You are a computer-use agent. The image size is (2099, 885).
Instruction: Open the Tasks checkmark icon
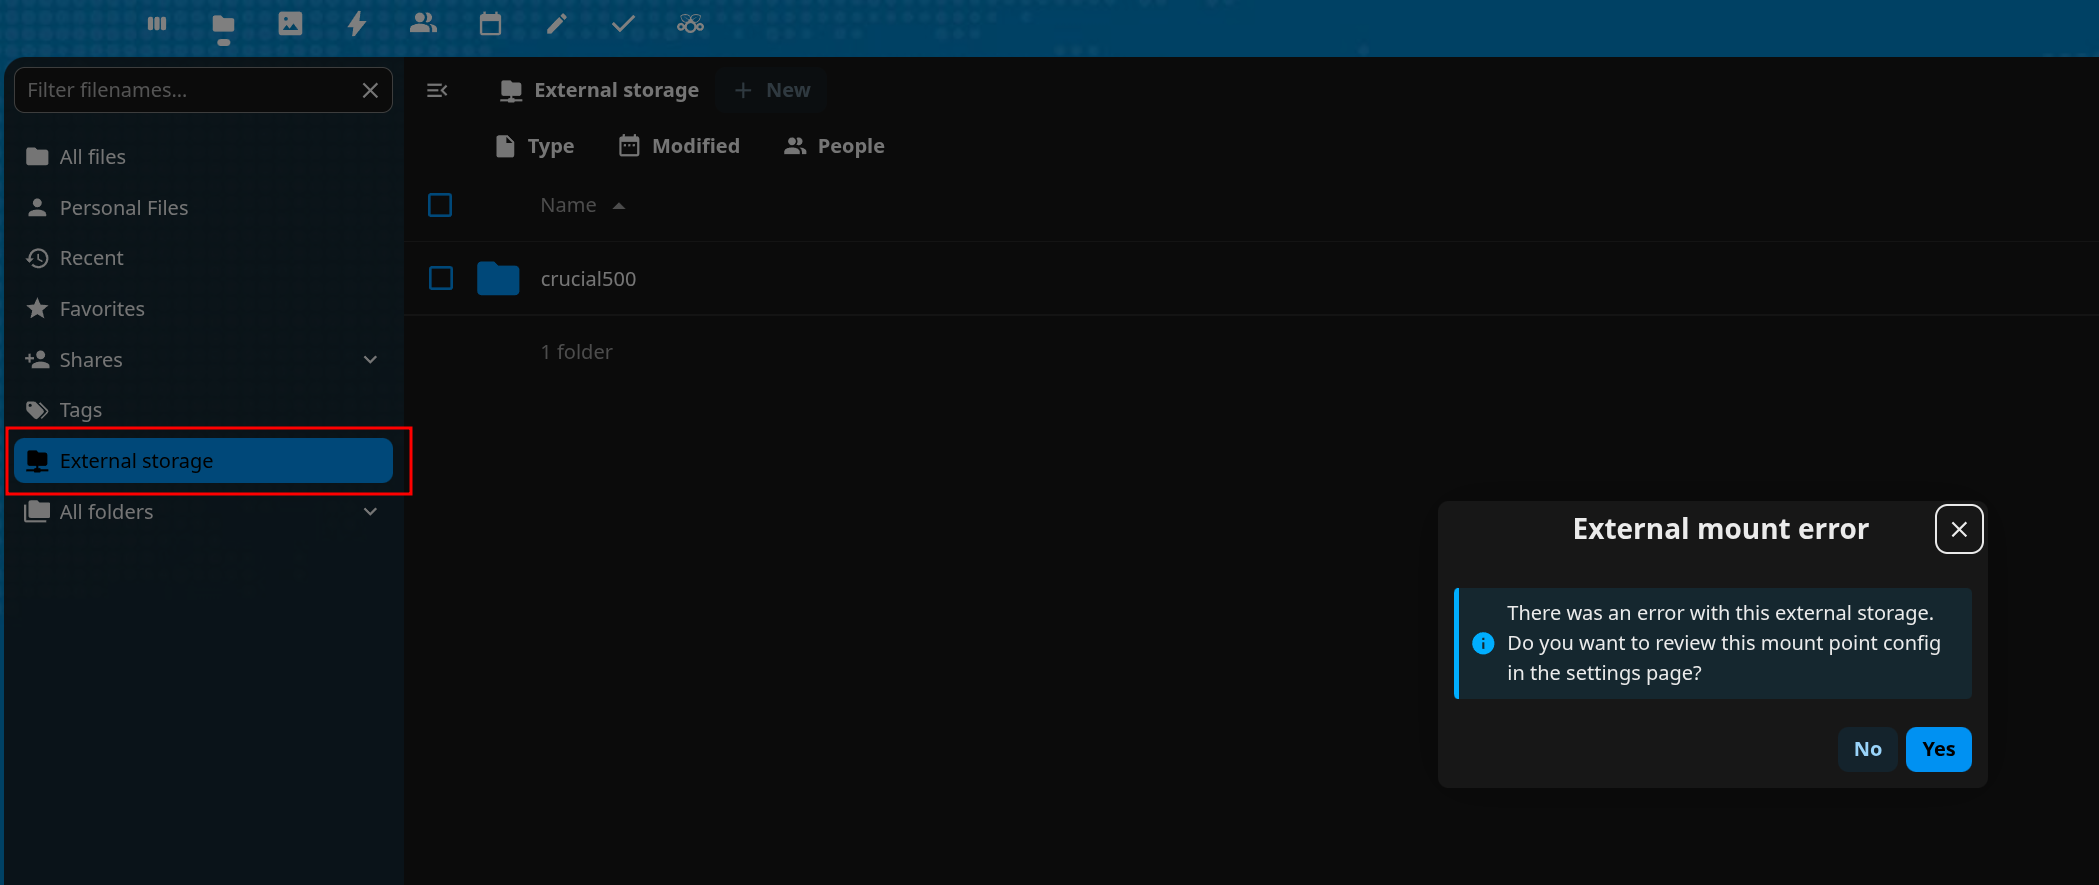coord(623,24)
